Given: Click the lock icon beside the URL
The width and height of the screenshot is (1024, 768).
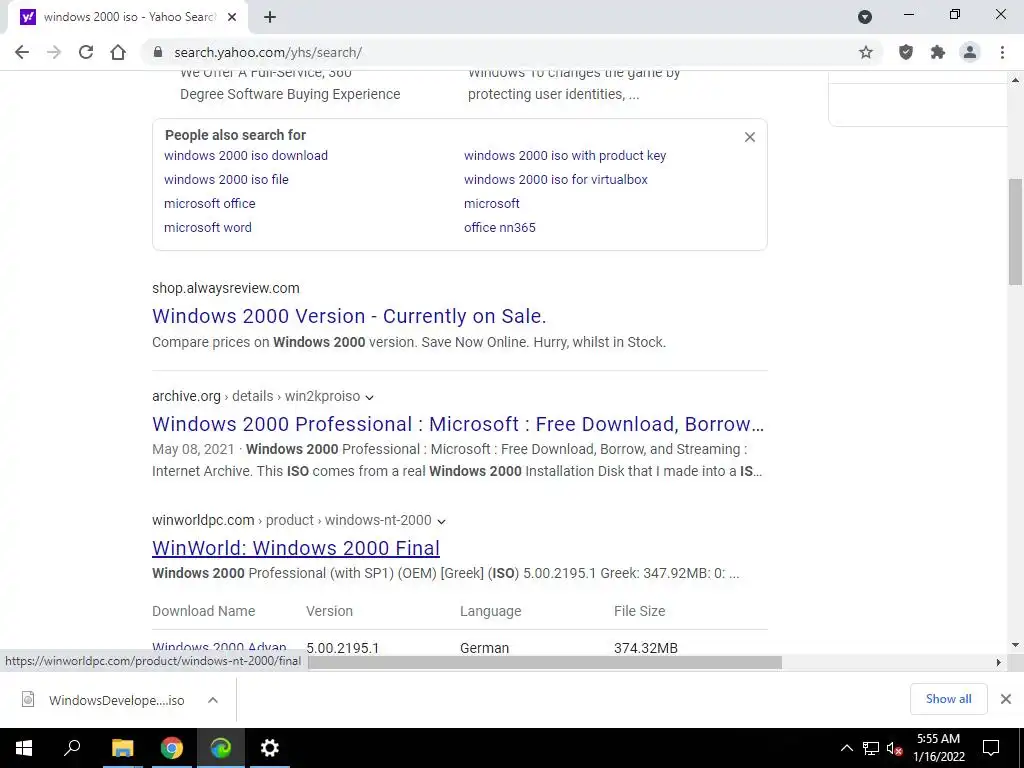Looking at the screenshot, I should [157, 52].
